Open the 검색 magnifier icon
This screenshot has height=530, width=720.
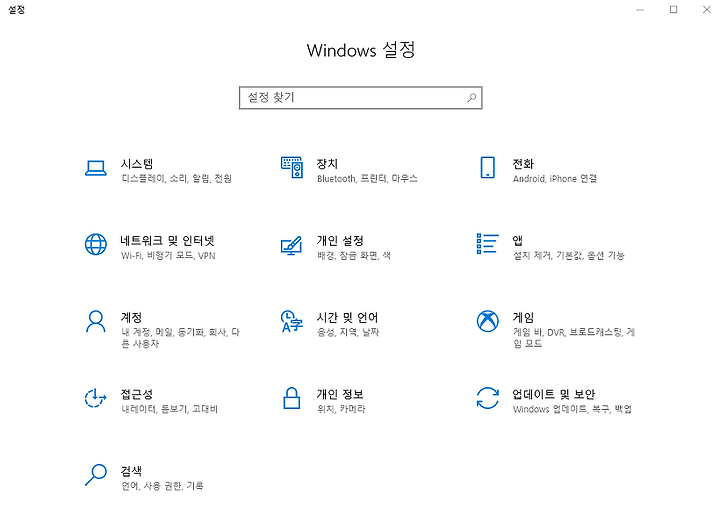(96, 474)
